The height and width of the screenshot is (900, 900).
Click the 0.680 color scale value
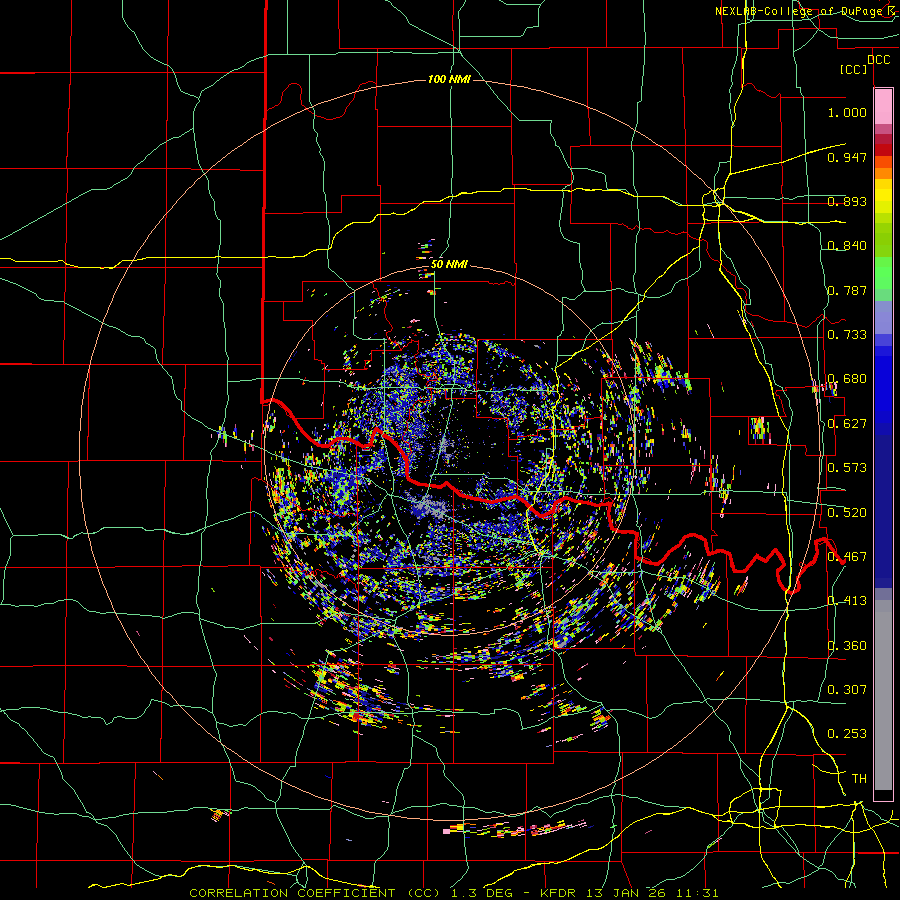coord(847,379)
